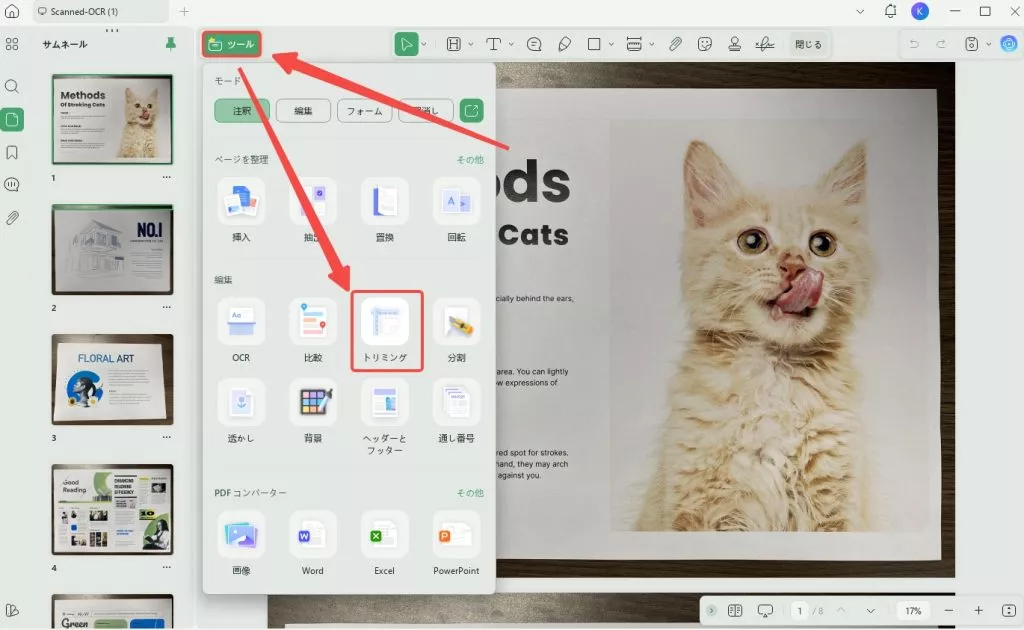Zoom in with plus button
The image size is (1024, 630).
click(x=978, y=611)
